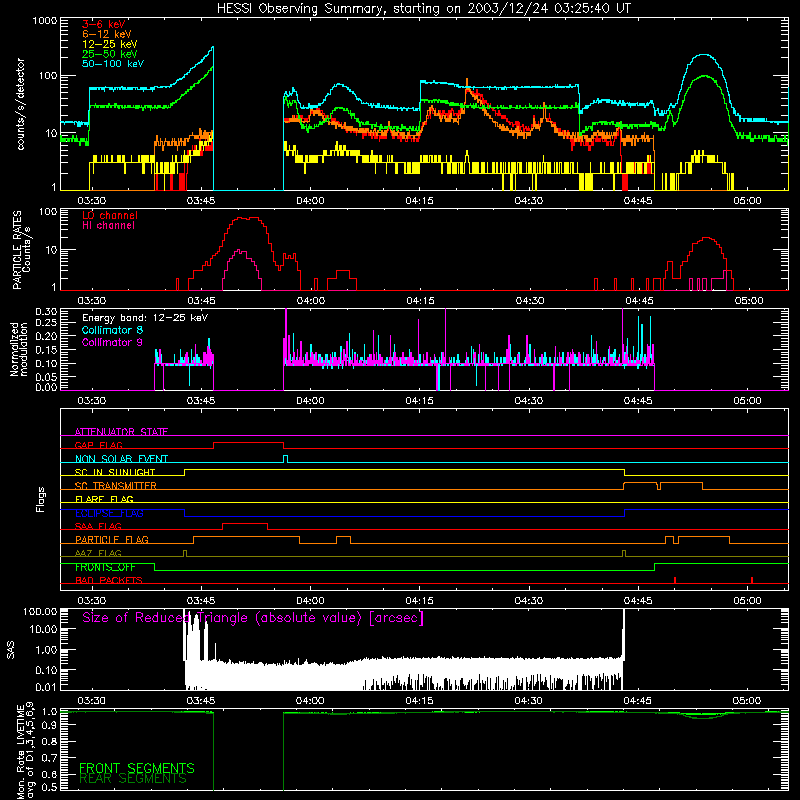Click the 100.00 tick on SAS axis

click(x=40, y=612)
